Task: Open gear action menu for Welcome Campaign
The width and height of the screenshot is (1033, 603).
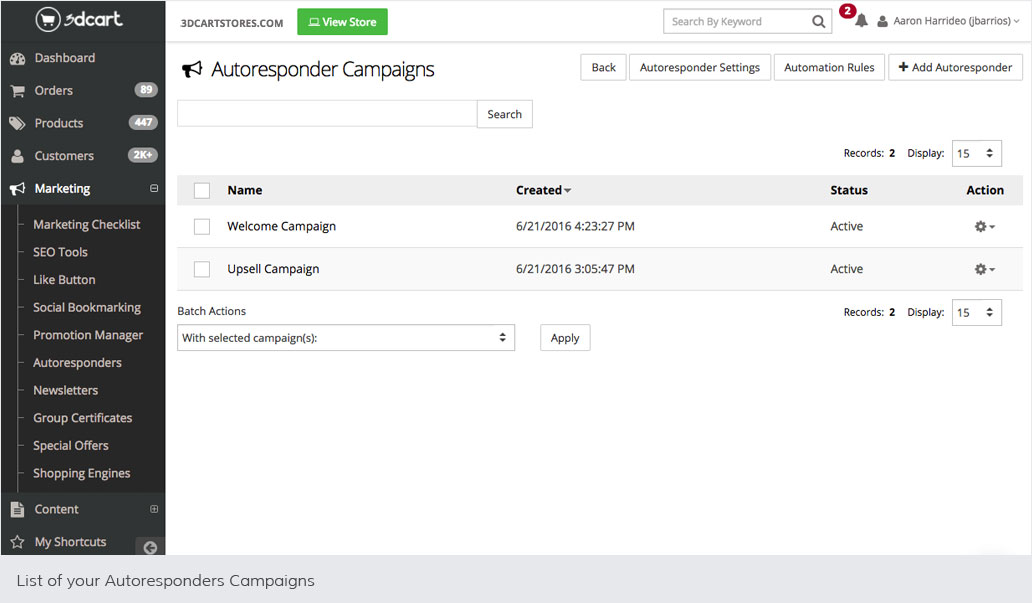Action: tap(984, 227)
